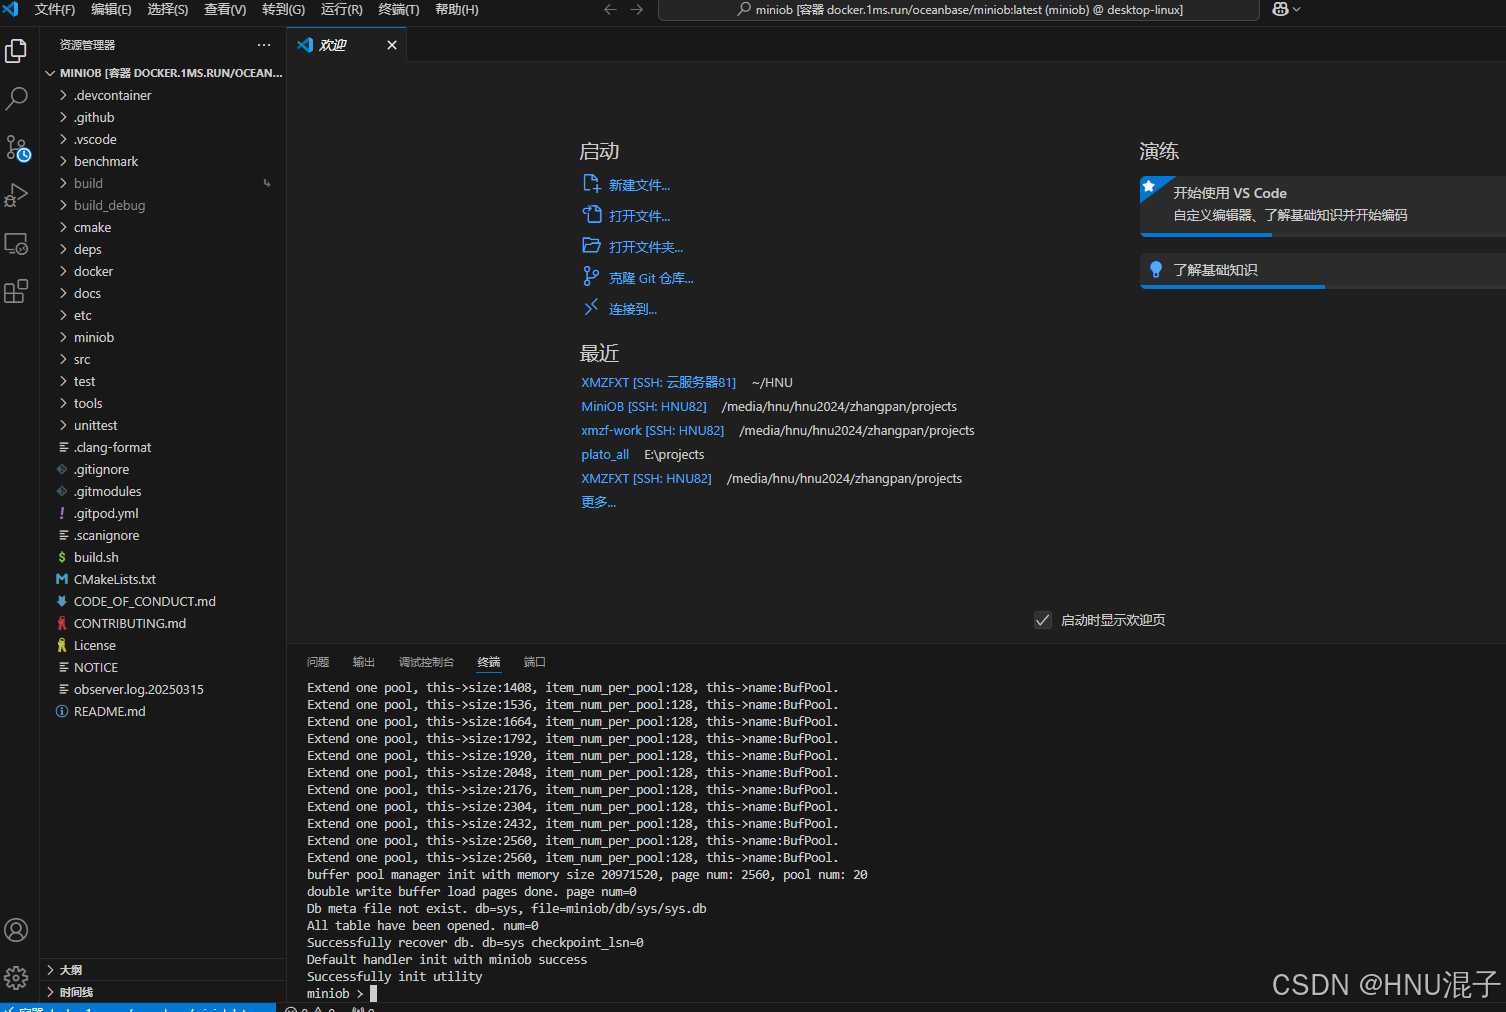Screen dimensions: 1506x1012
Task: Open the 终端 menu
Action: click(398, 10)
